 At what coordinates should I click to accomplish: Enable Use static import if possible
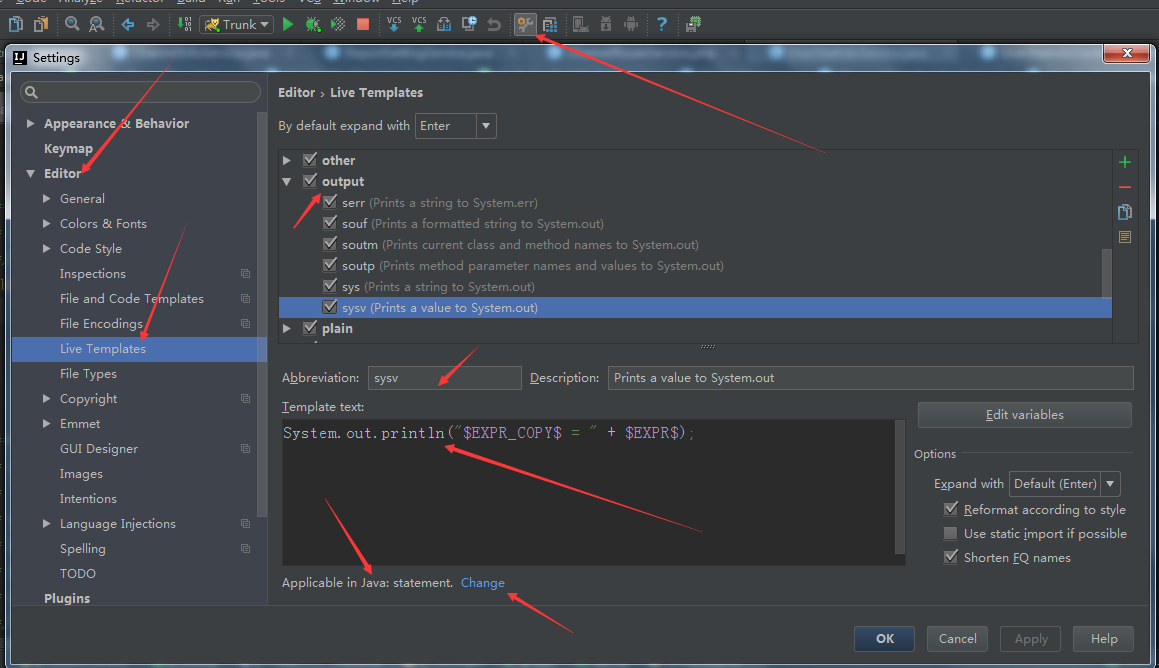point(949,532)
